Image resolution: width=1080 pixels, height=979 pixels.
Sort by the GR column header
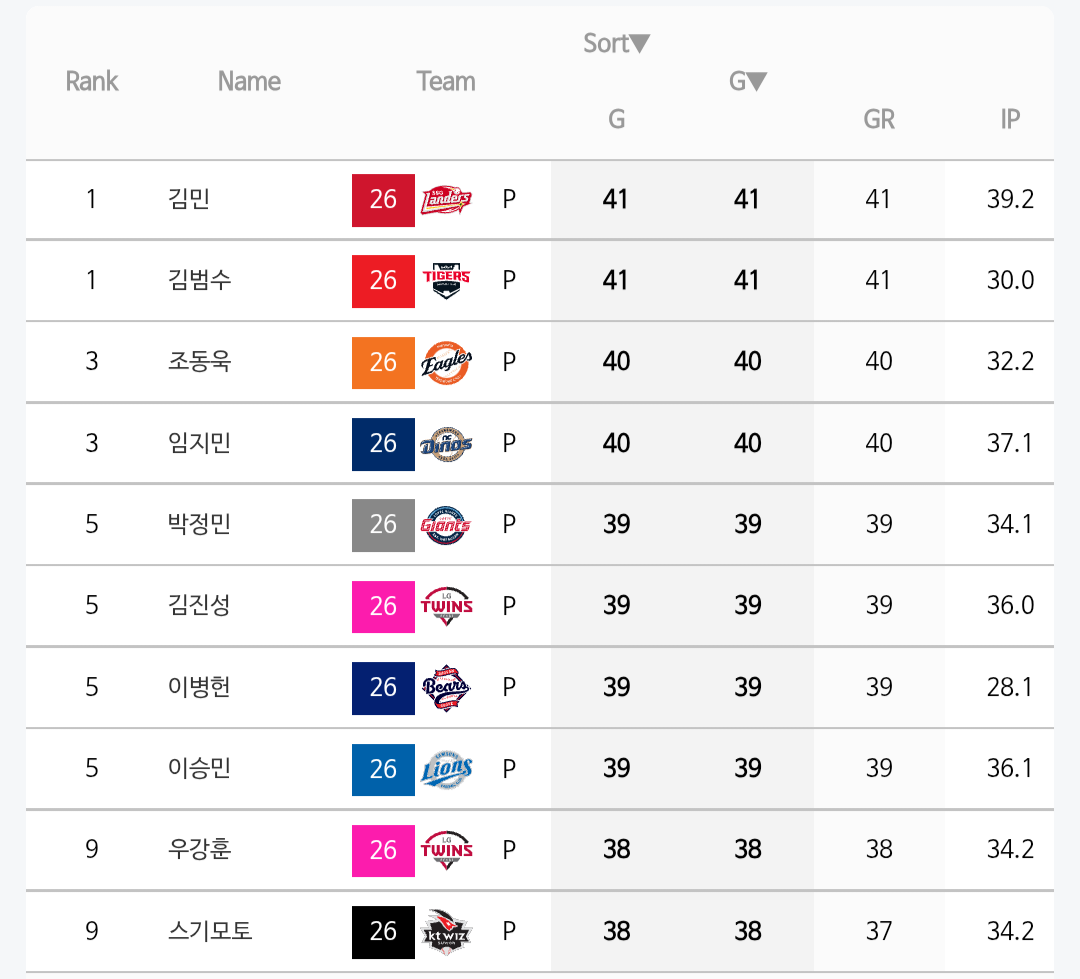[x=879, y=119]
